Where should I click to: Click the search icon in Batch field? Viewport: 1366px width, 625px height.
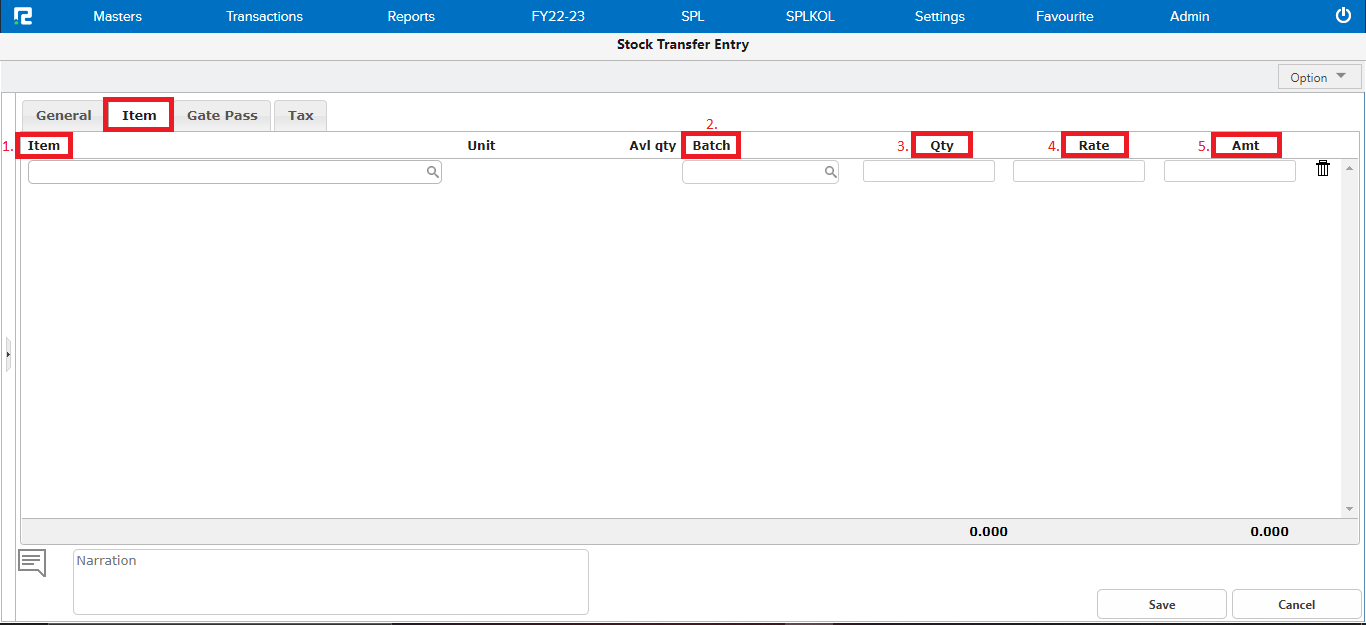[830, 172]
